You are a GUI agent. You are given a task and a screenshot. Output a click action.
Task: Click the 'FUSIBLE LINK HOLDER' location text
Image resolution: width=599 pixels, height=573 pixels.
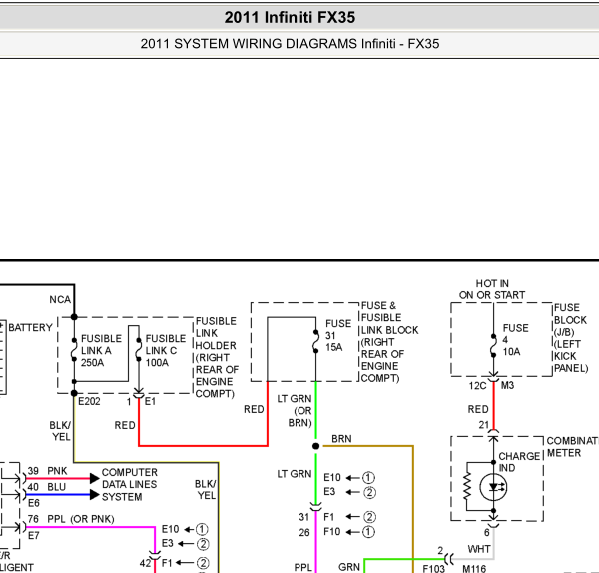point(217,357)
